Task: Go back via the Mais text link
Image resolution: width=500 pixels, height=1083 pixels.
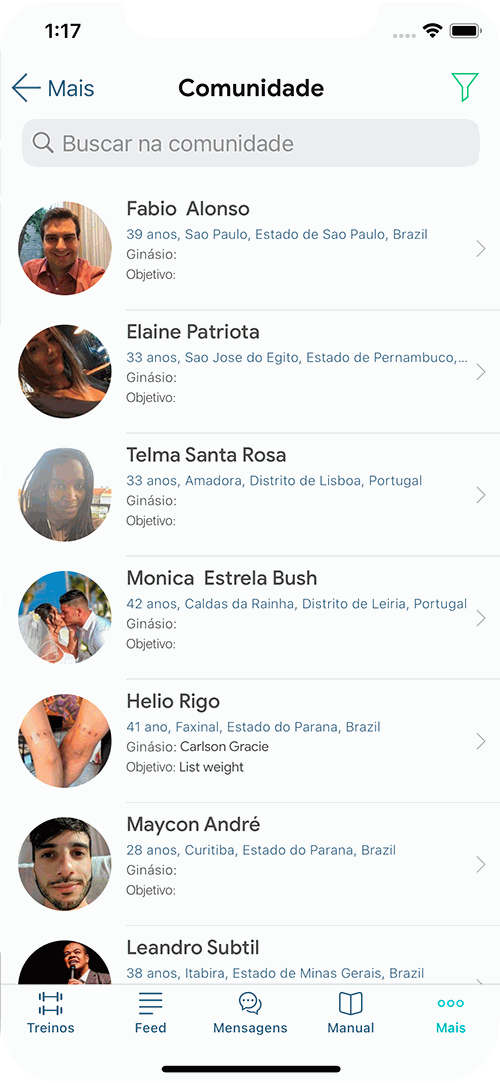Action: coord(70,88)
